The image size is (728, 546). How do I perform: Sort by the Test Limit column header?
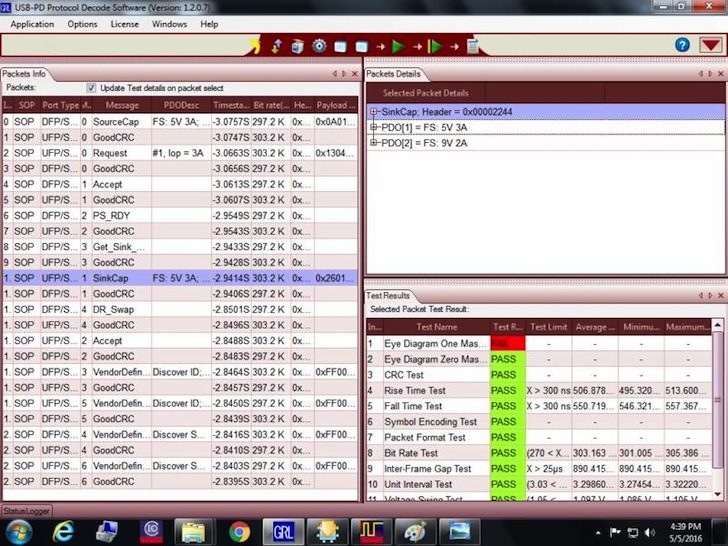pyautogui.click(x=548, y=327)
